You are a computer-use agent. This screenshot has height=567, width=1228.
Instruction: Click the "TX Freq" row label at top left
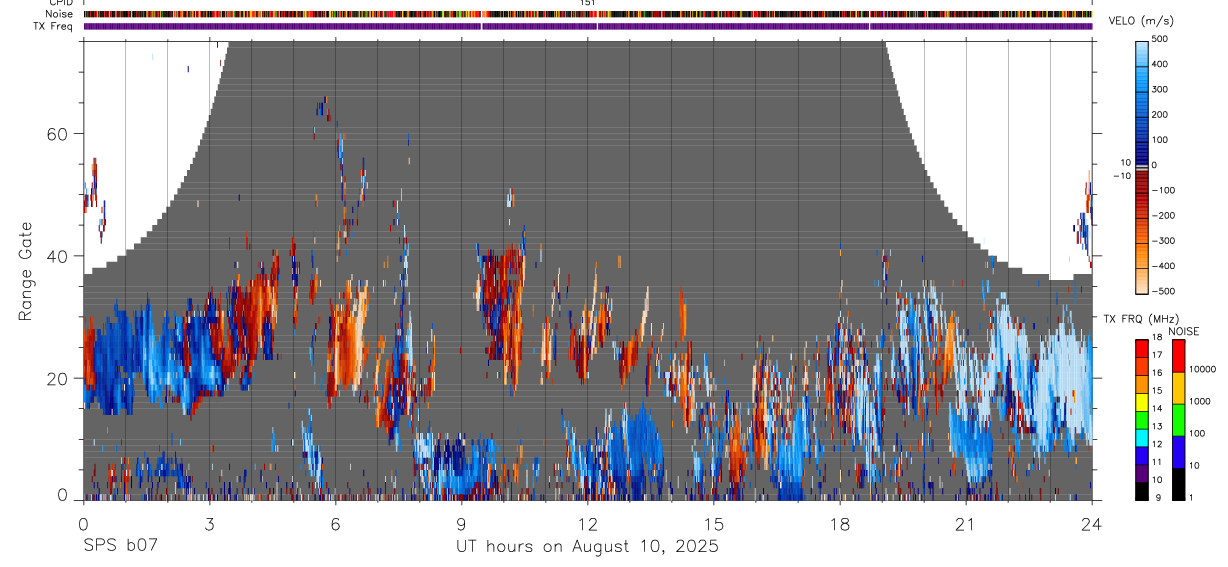pyautogui.click(x=54, y=26)
